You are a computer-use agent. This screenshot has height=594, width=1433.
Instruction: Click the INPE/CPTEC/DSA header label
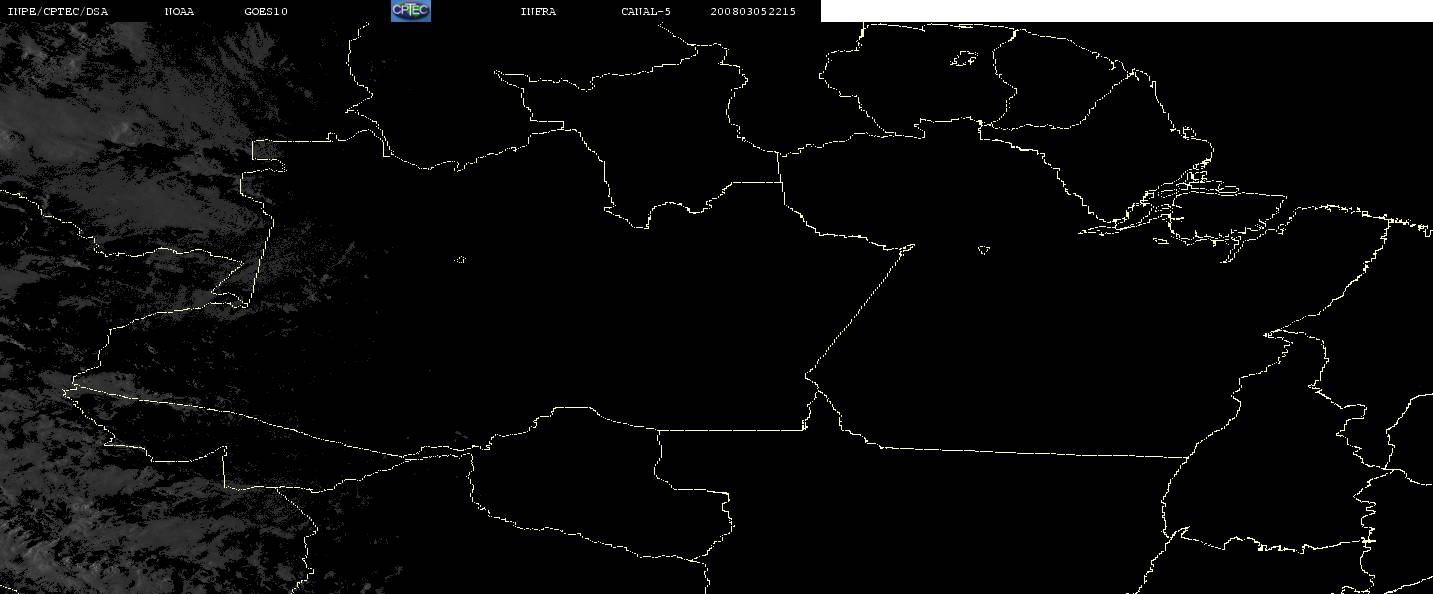tap(58, 11)
